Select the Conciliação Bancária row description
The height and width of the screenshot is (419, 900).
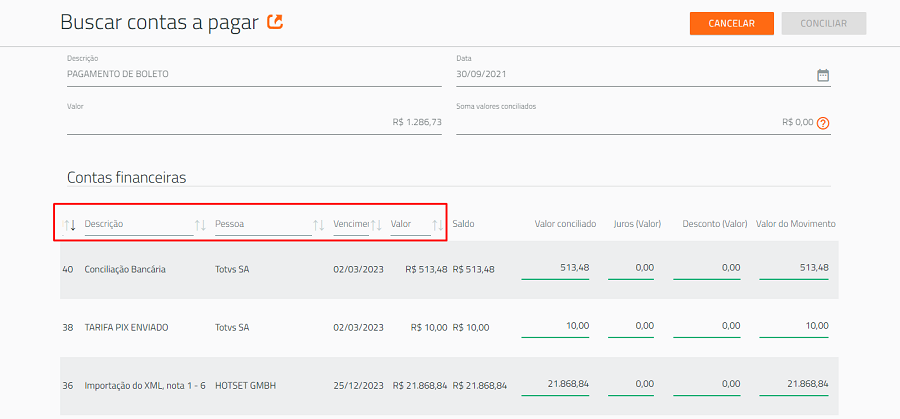[125, 270]
